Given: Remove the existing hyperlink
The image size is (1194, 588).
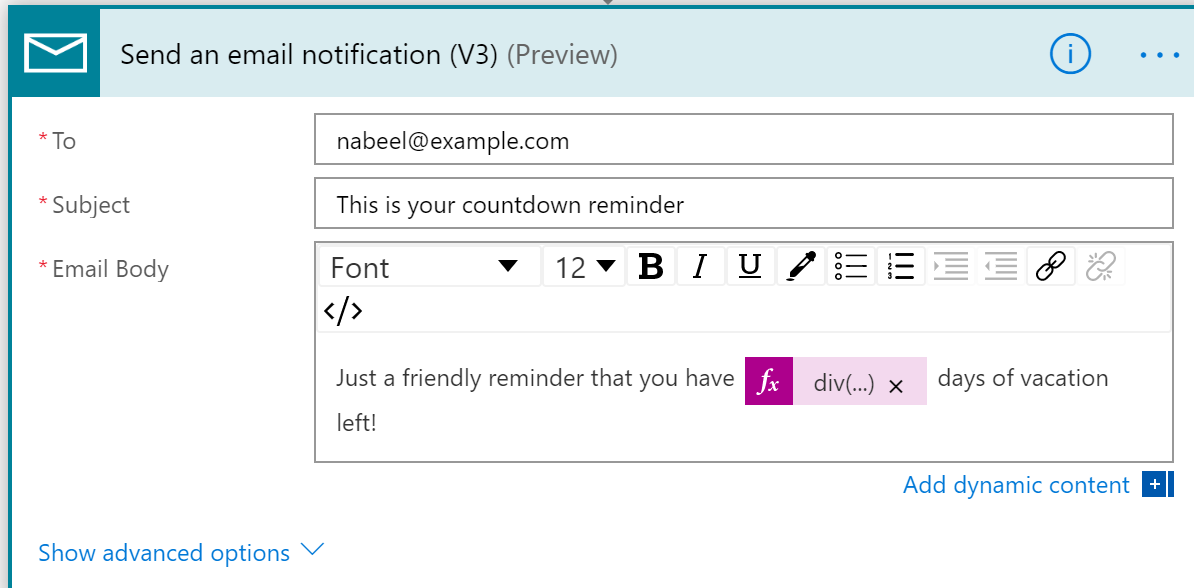Looking at the screenshot, I should (1098, 266).
